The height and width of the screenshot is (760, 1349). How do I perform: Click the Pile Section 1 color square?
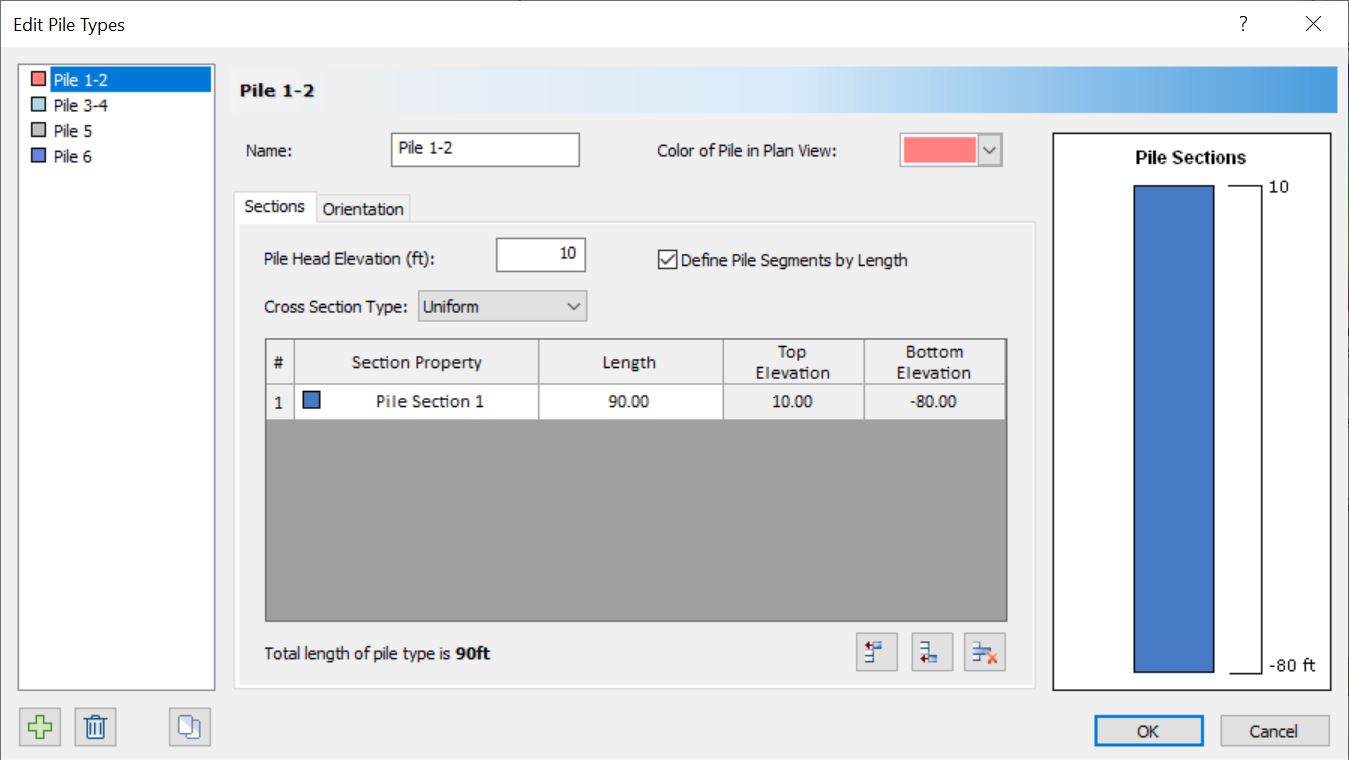pos(311,401)
